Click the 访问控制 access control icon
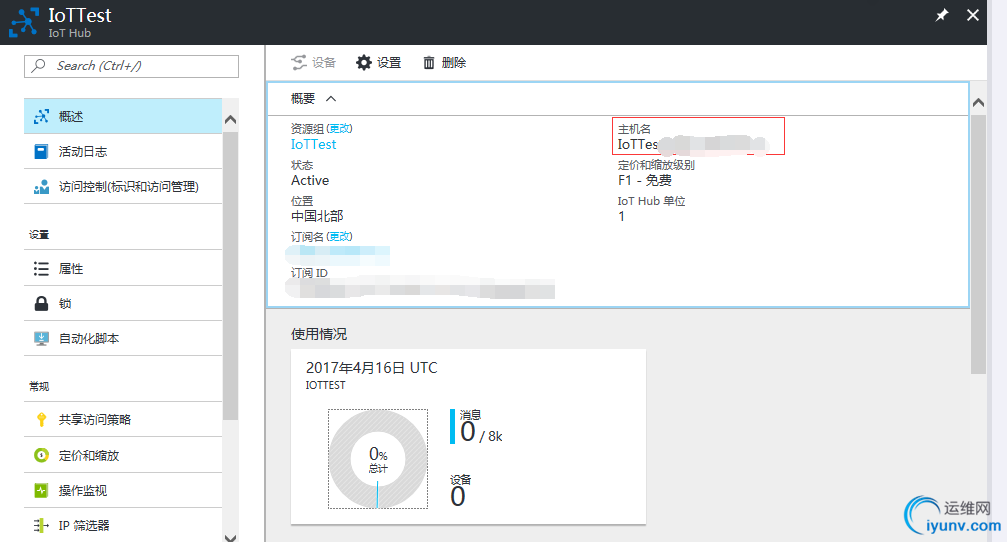Image resolution: width=1007 pixels, height=542 pixels. [41, 187]
